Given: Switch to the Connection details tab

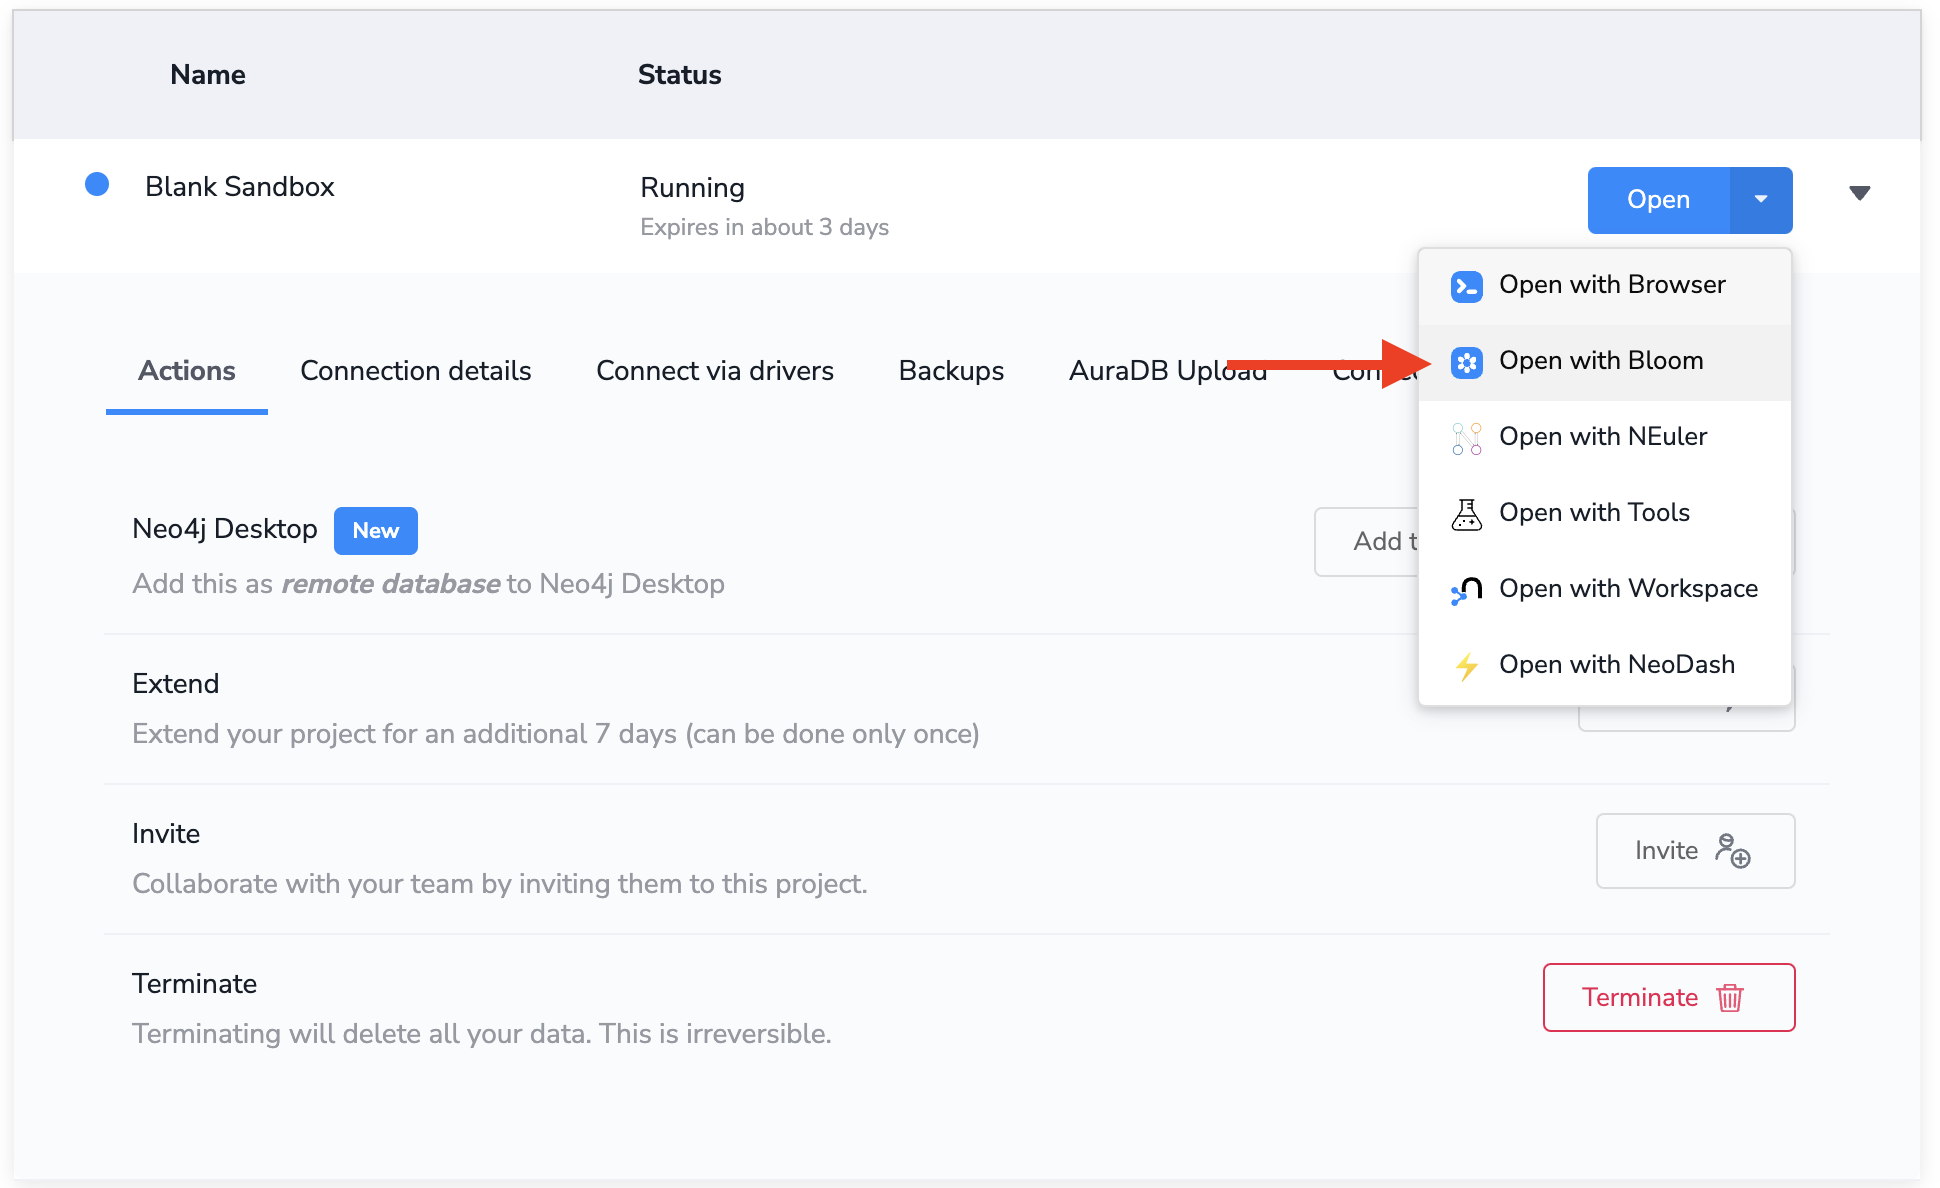Looking at the screenshot, I should [415, 370].
